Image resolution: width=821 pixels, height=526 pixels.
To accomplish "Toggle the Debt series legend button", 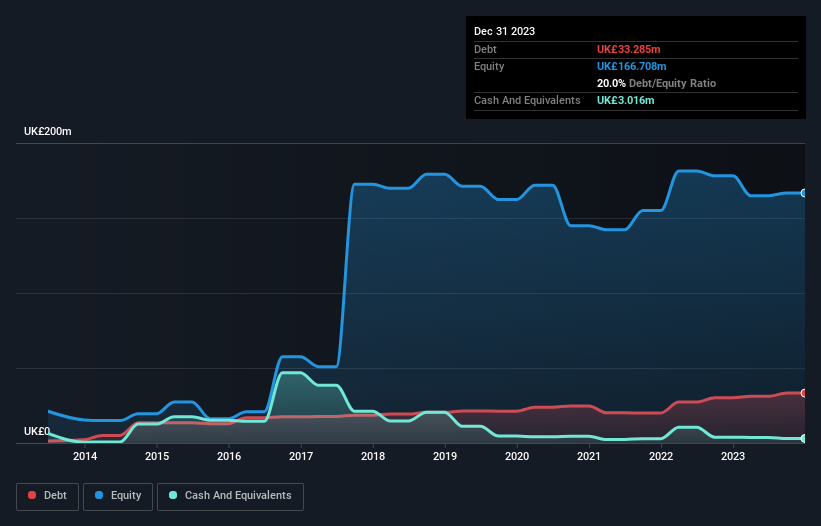I will click(x=48, y=496).
